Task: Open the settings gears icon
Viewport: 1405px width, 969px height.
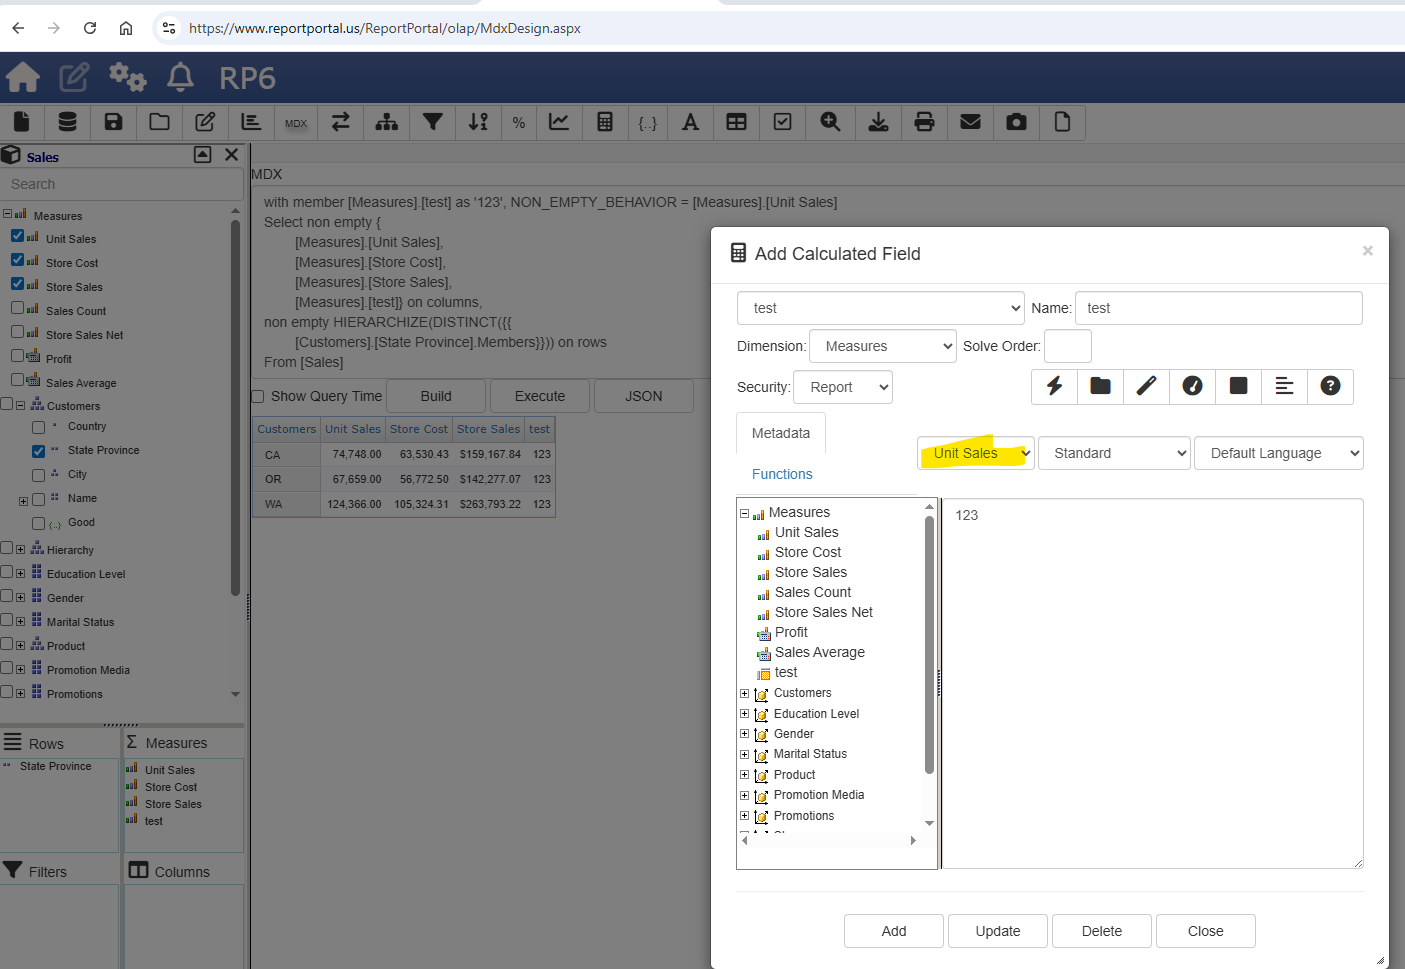Action: point(127,77)
